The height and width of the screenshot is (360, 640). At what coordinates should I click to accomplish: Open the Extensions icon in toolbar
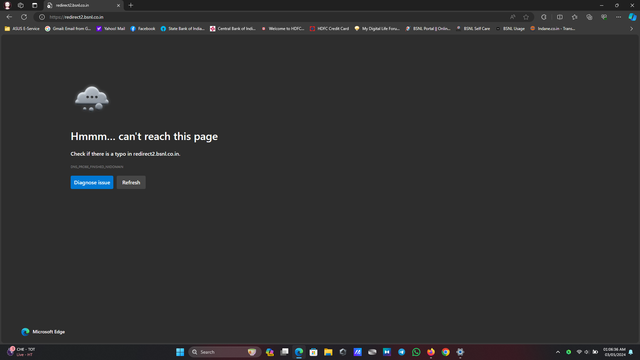pyautogui.click(x=544, y=17)
